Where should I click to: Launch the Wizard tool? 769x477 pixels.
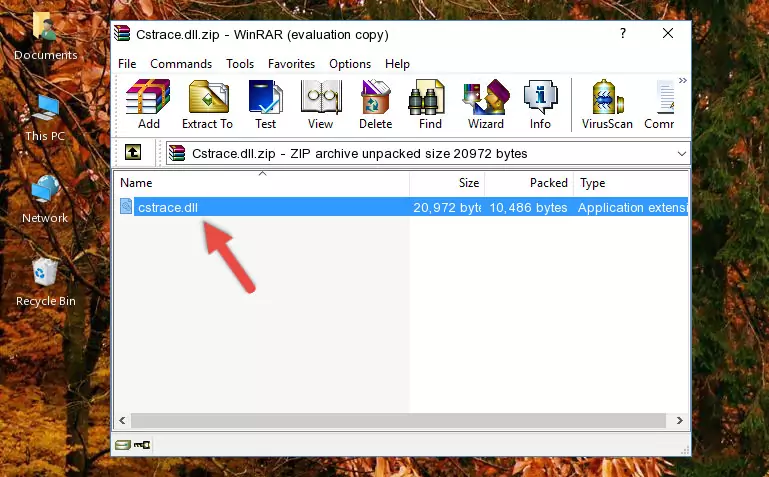point(486,104)
